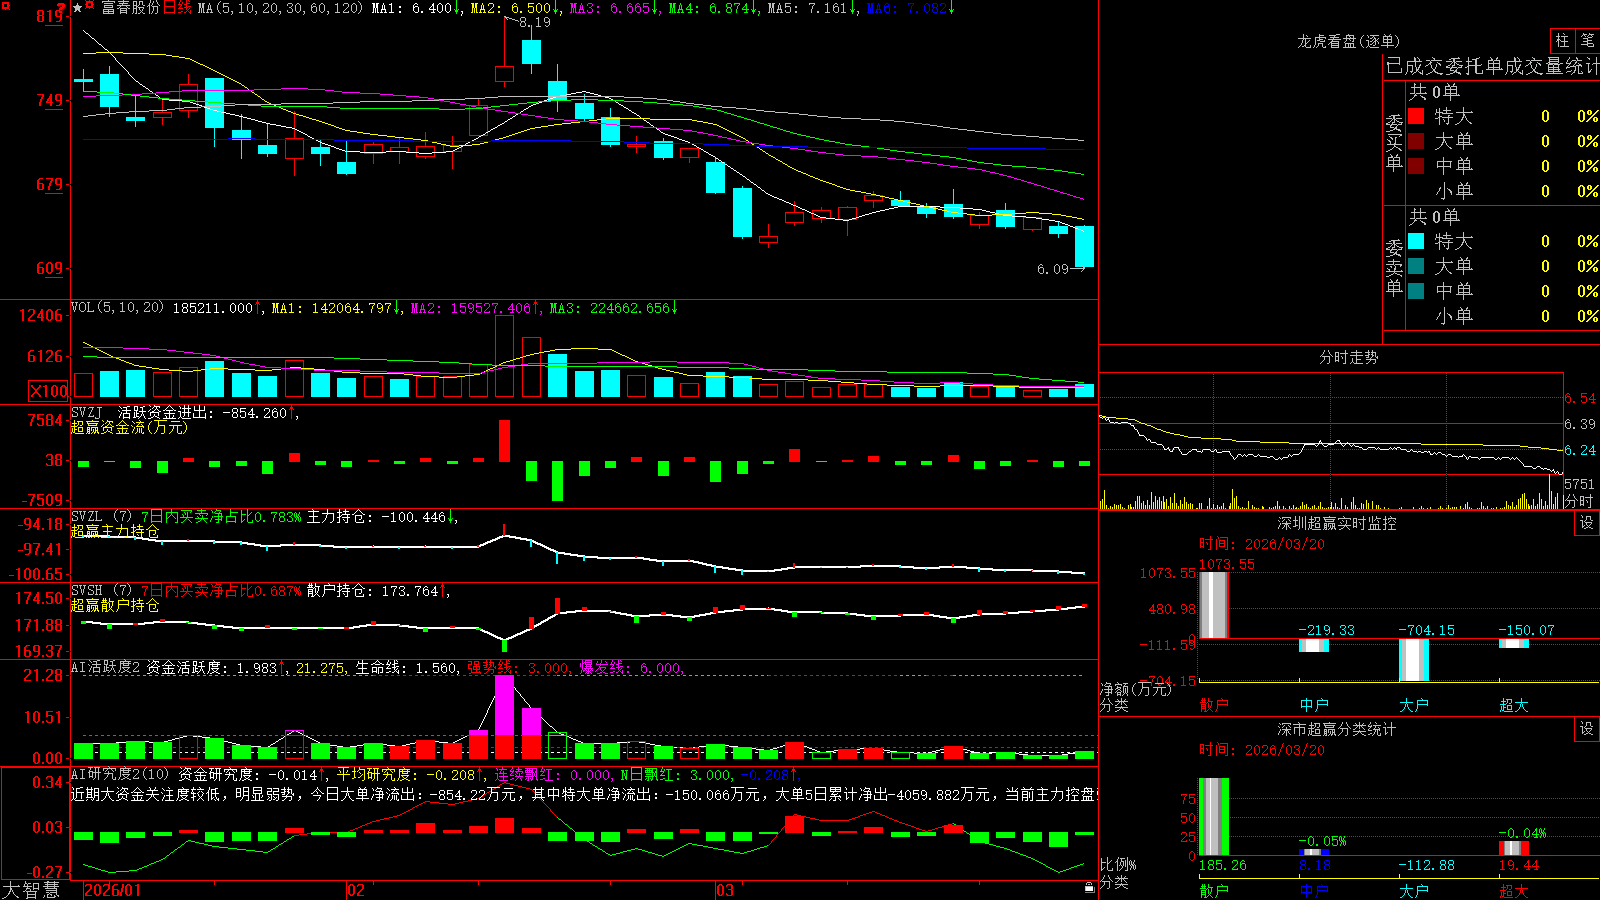
Task: Click the last cyan candlestick near 6.09
Action: (x=1084, y=246)
